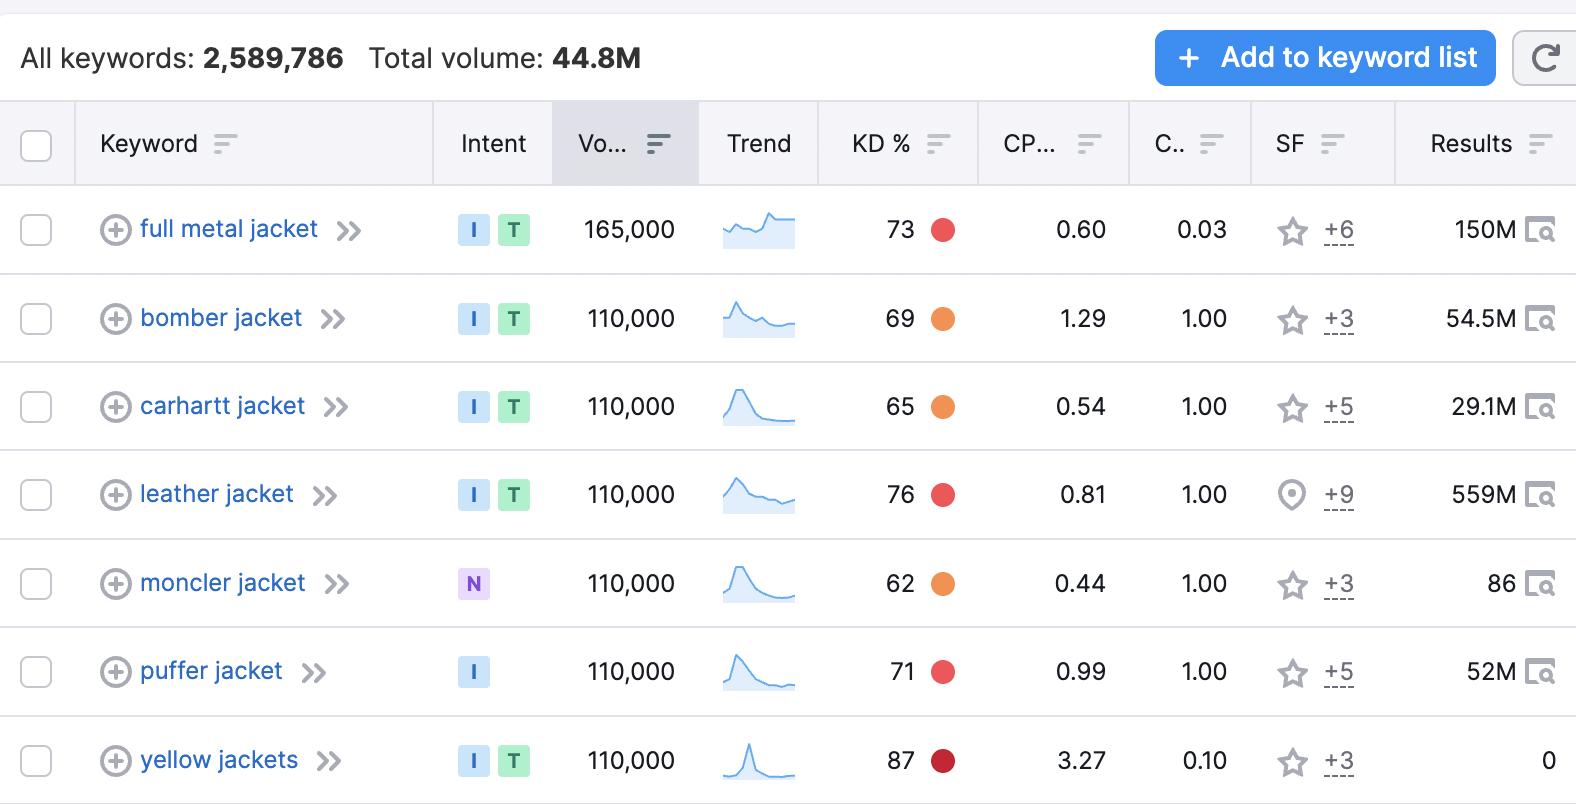The height and width of the screenshot is (804, 1576).
Task: View SERP icon for puffer jacket
Action: coord(1540,672)
